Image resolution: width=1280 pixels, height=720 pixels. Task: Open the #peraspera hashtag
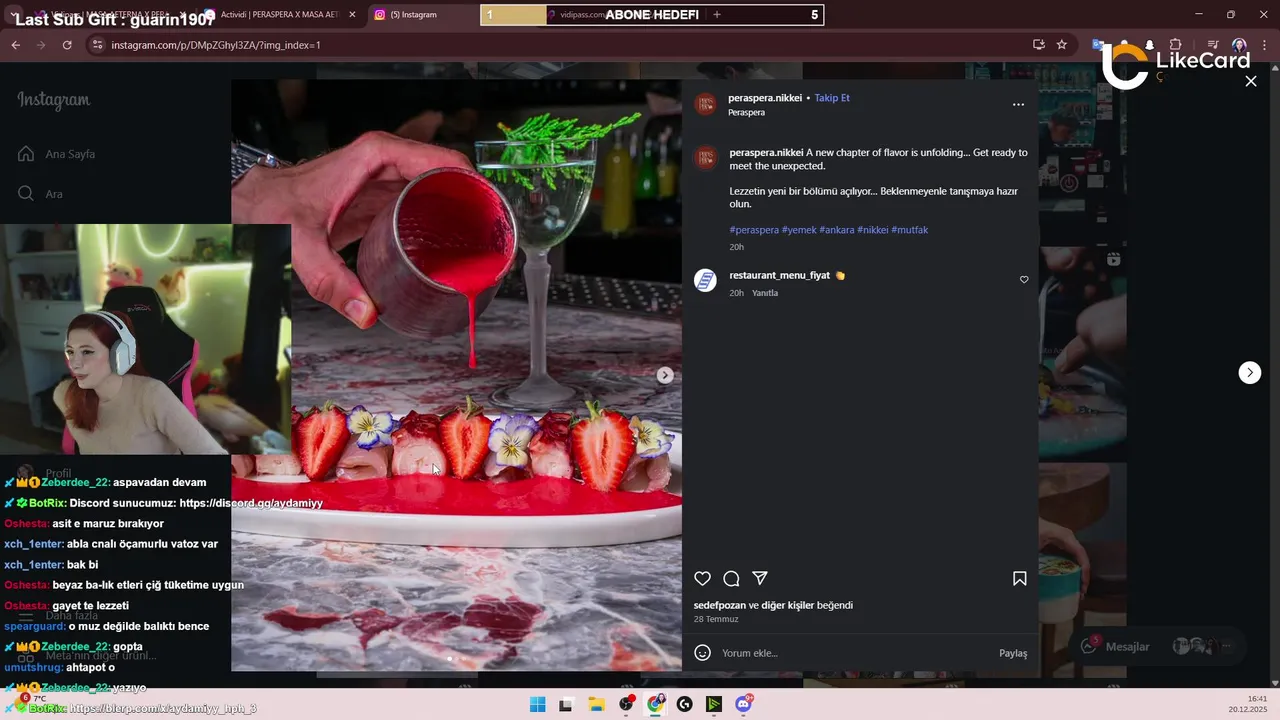point(754,230)
